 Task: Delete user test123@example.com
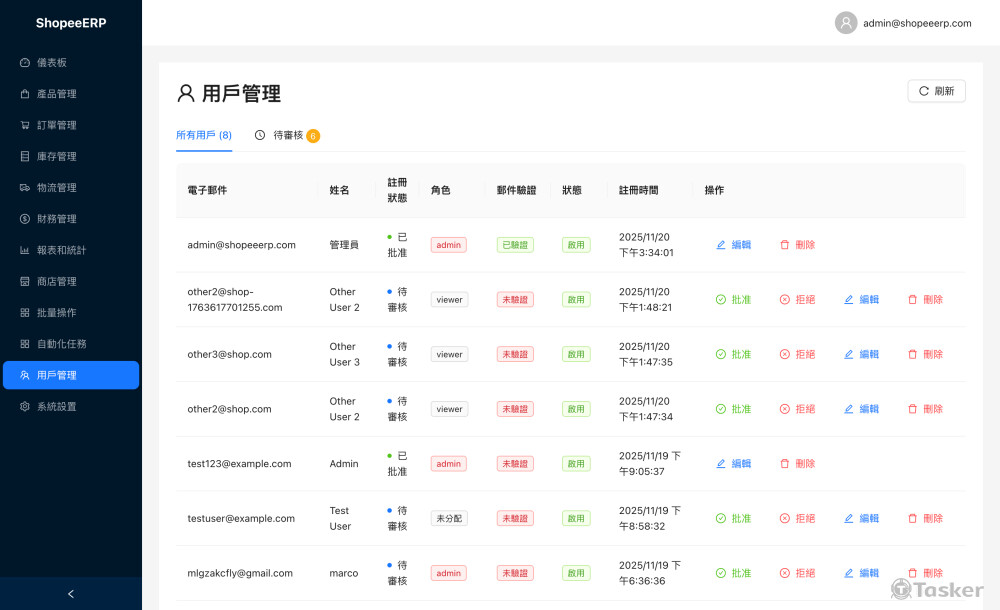click(x=797, y=464)
